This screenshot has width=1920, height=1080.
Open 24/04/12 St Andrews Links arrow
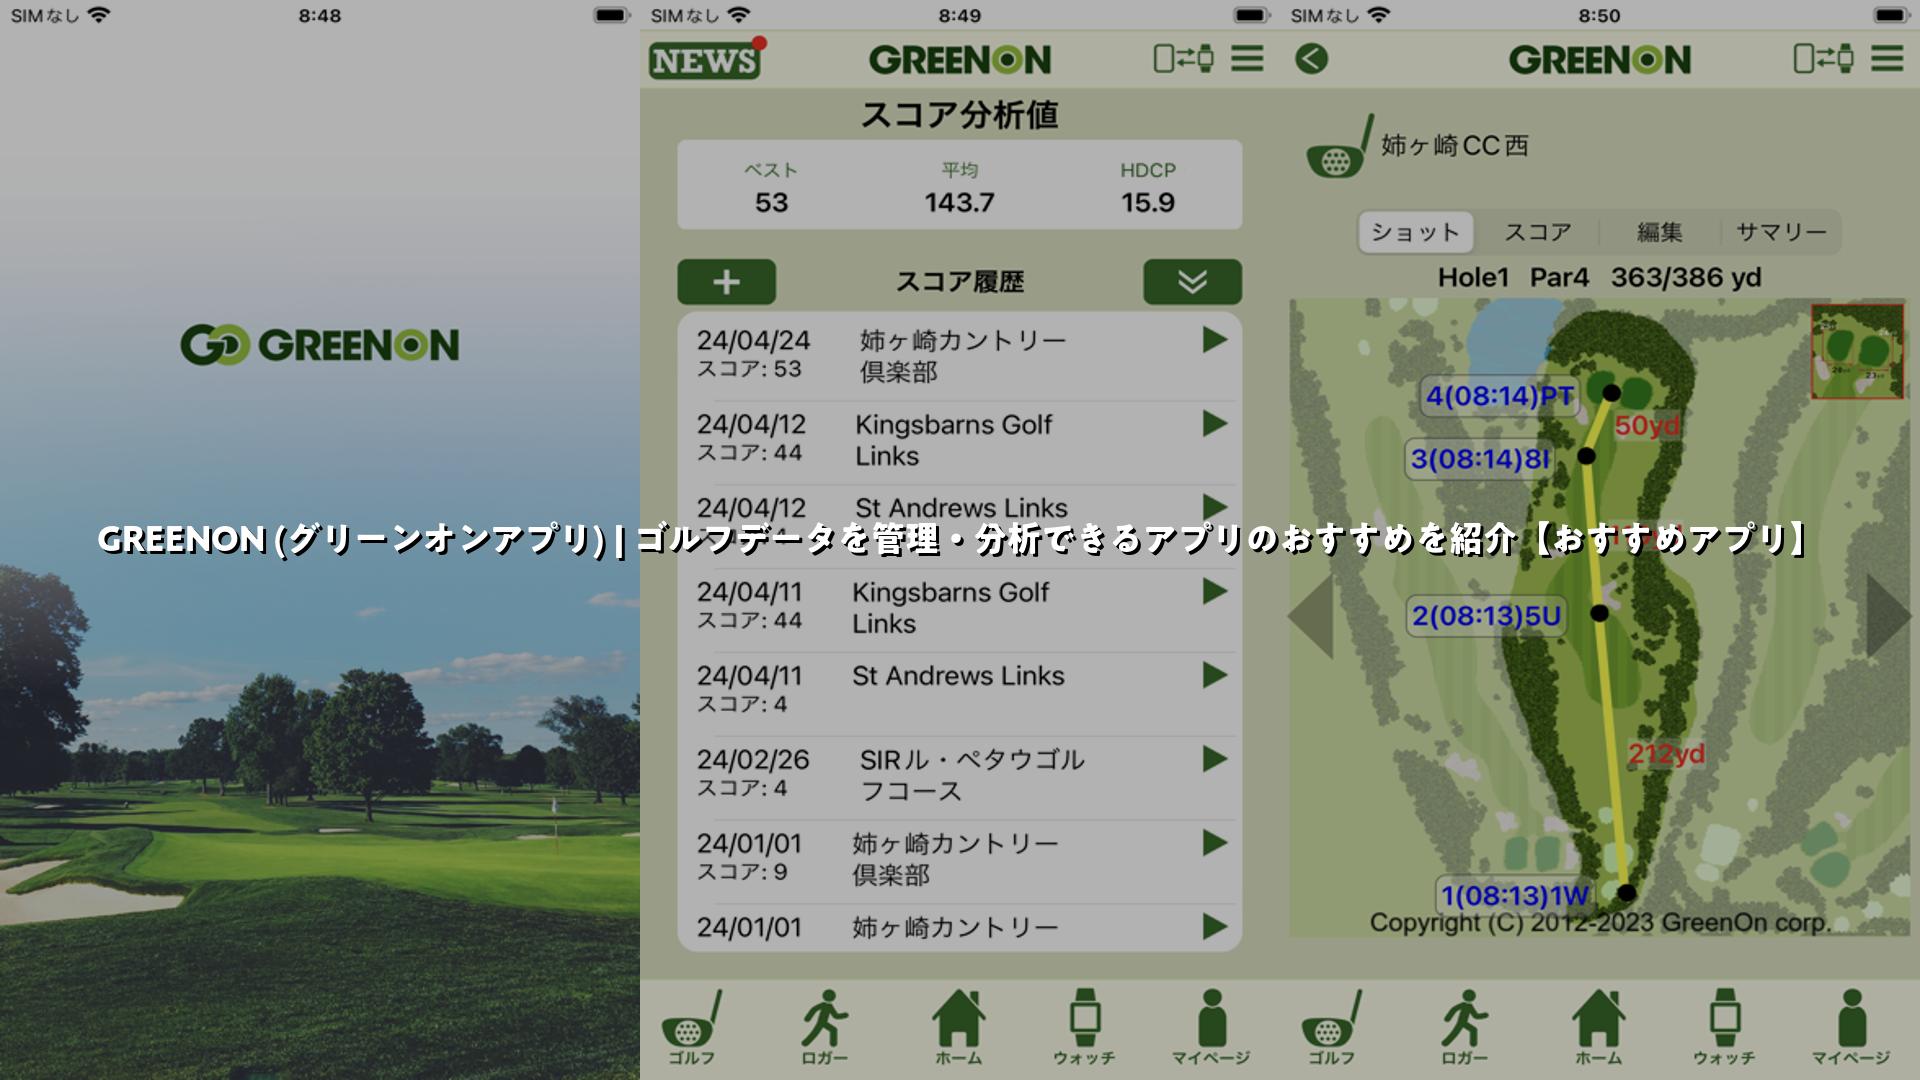[1214, 506]
